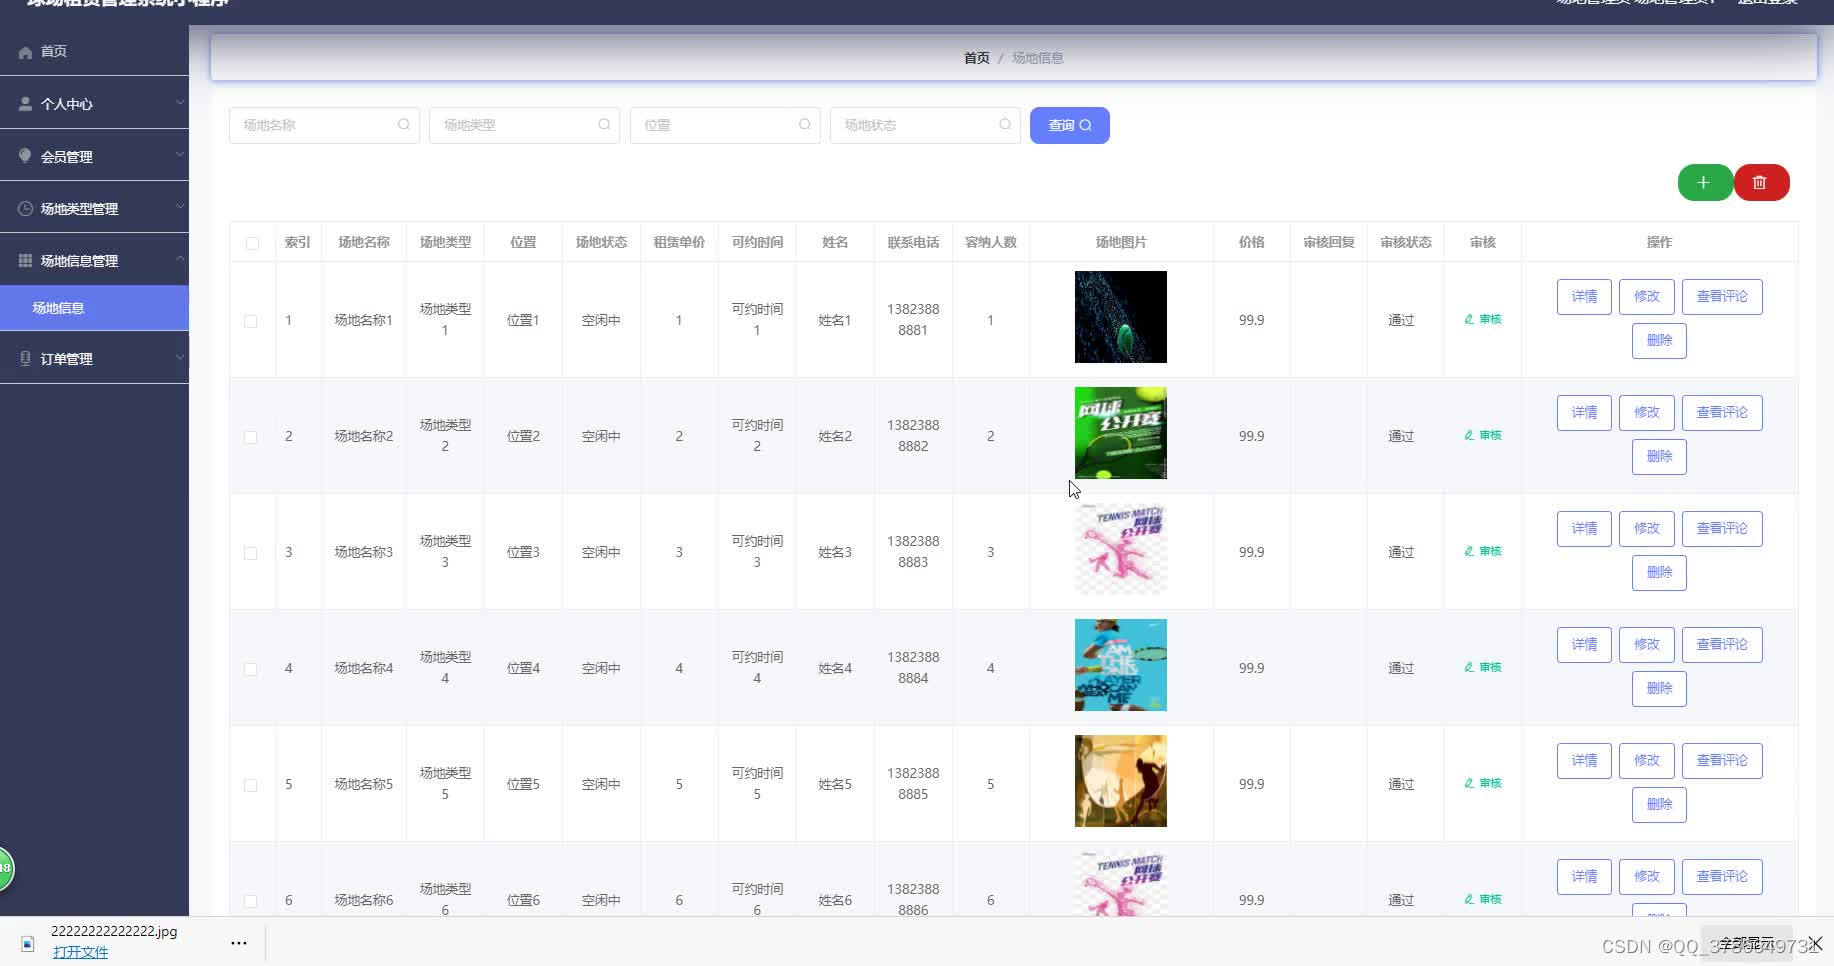Open the download bar more options menu

[239, 942]
